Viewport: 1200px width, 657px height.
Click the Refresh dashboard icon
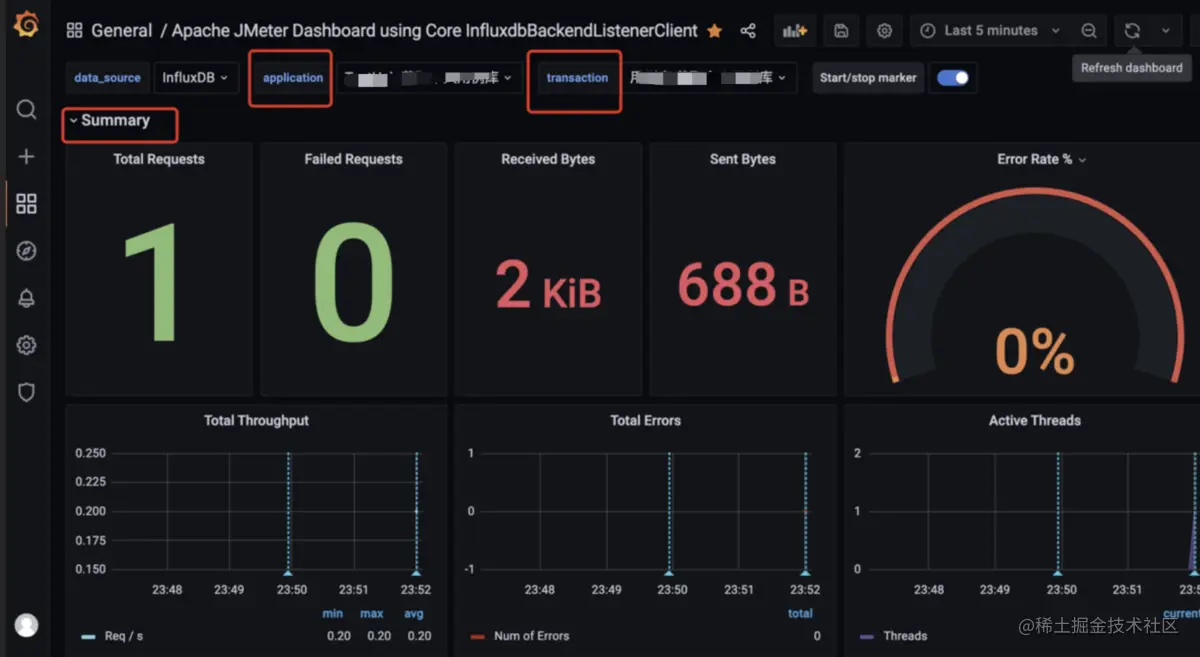point(1132,31)
